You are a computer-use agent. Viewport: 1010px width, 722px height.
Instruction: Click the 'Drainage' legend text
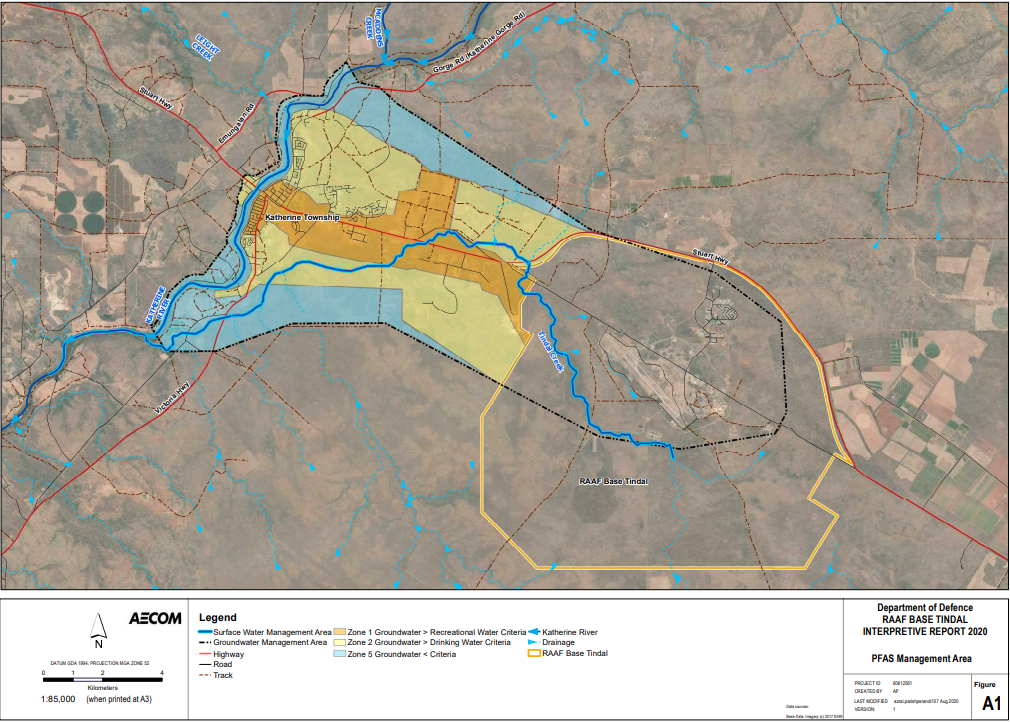pos(558,643)
